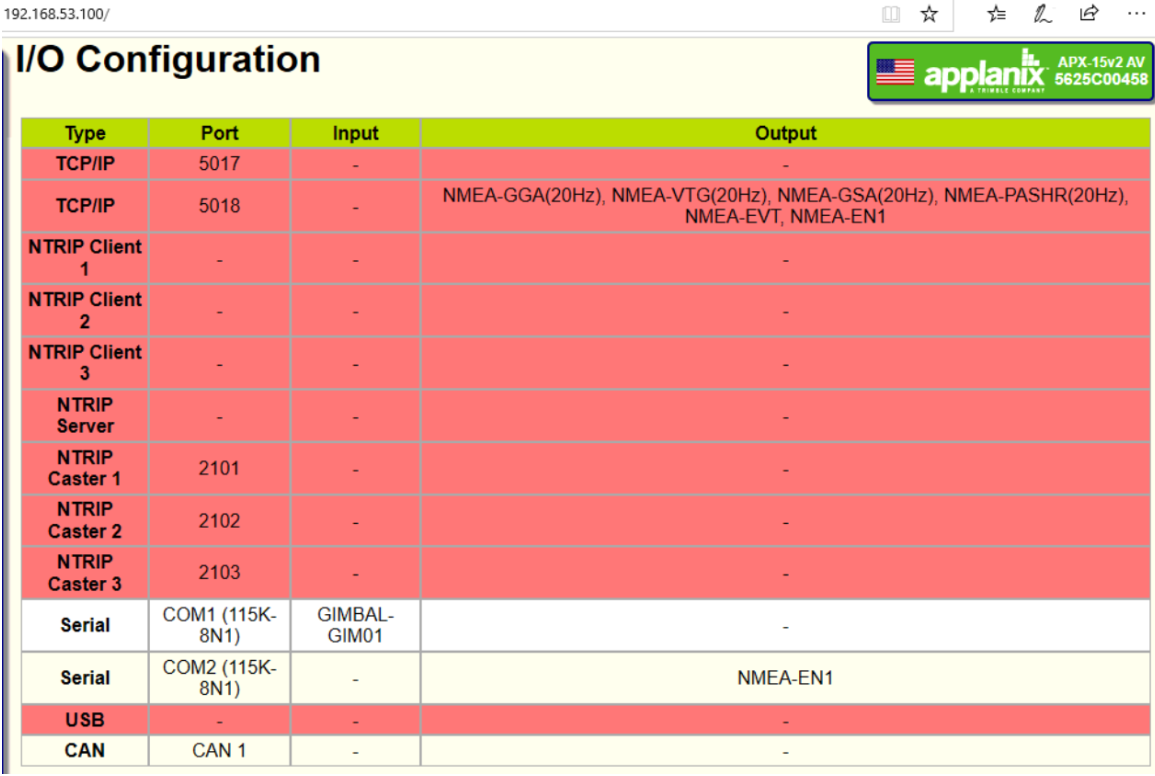The height and width of the screenshot is (776, 1155).
Task: Click the Serial label for COM2 row
Action: (x=85, y=677)
